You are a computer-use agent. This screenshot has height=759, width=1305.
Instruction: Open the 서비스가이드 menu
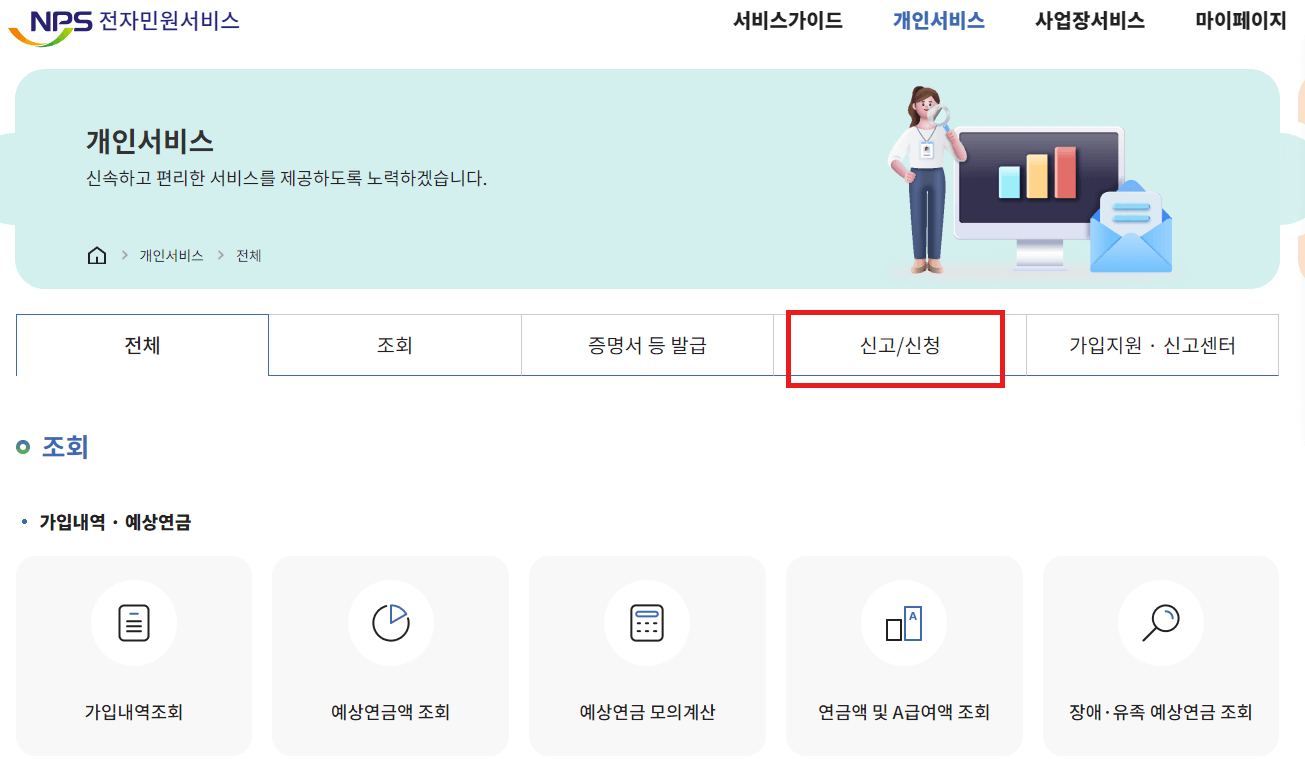pyautogui.click(x=786, y=19)
